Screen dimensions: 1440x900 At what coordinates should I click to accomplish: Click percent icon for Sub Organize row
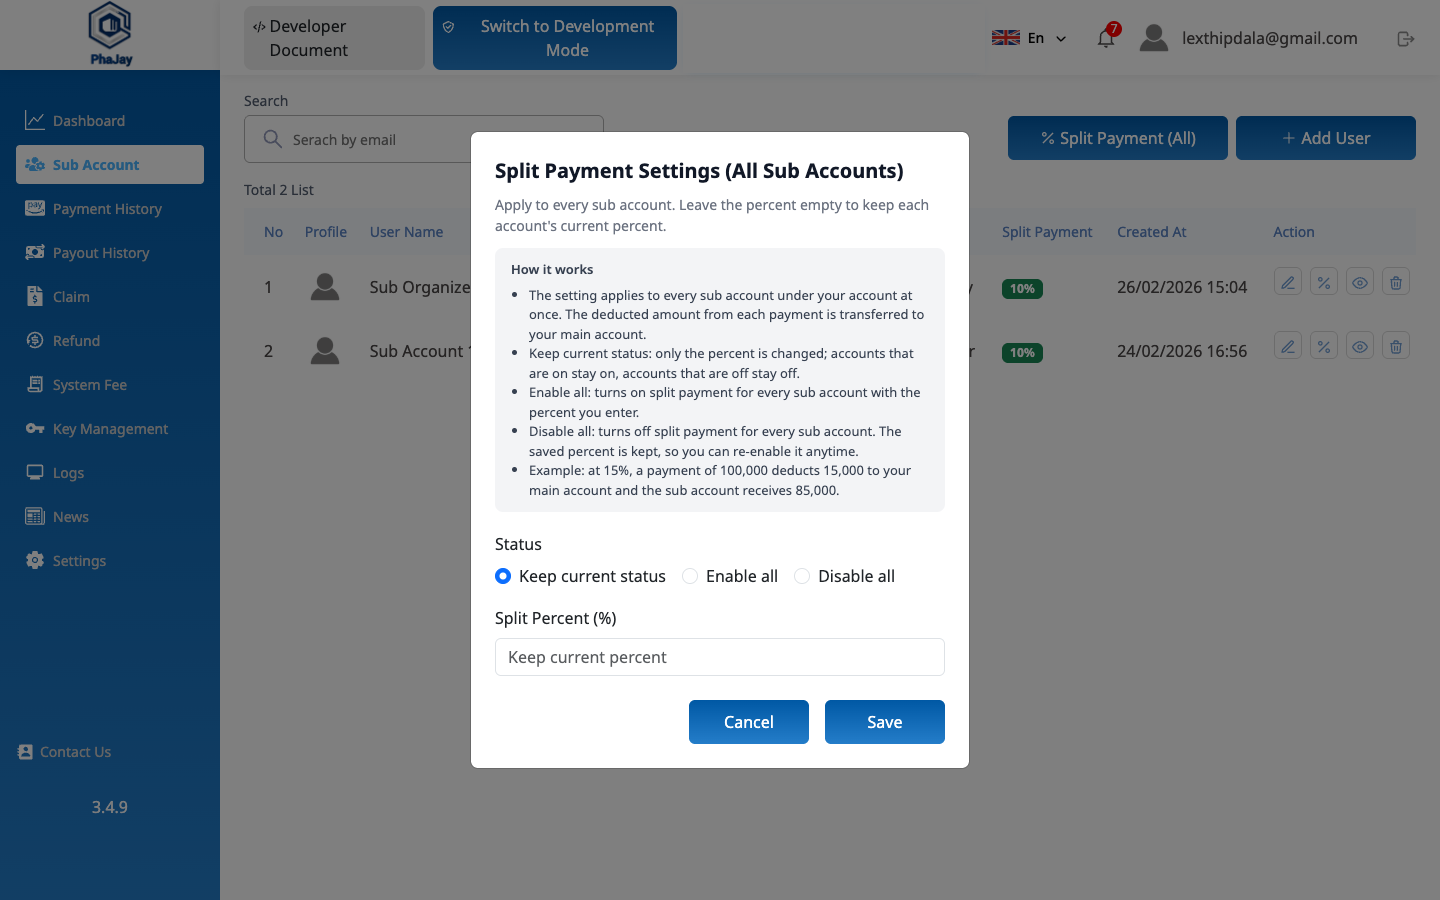1324,282
